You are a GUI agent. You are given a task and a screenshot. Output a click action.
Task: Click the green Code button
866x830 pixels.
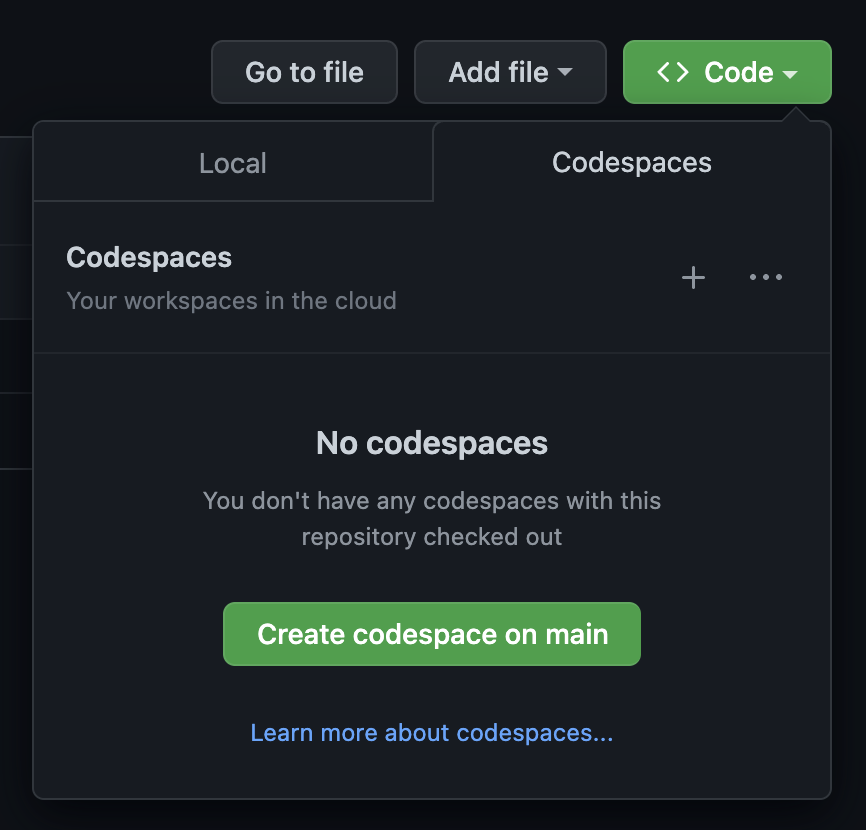[x=727, y=71]
